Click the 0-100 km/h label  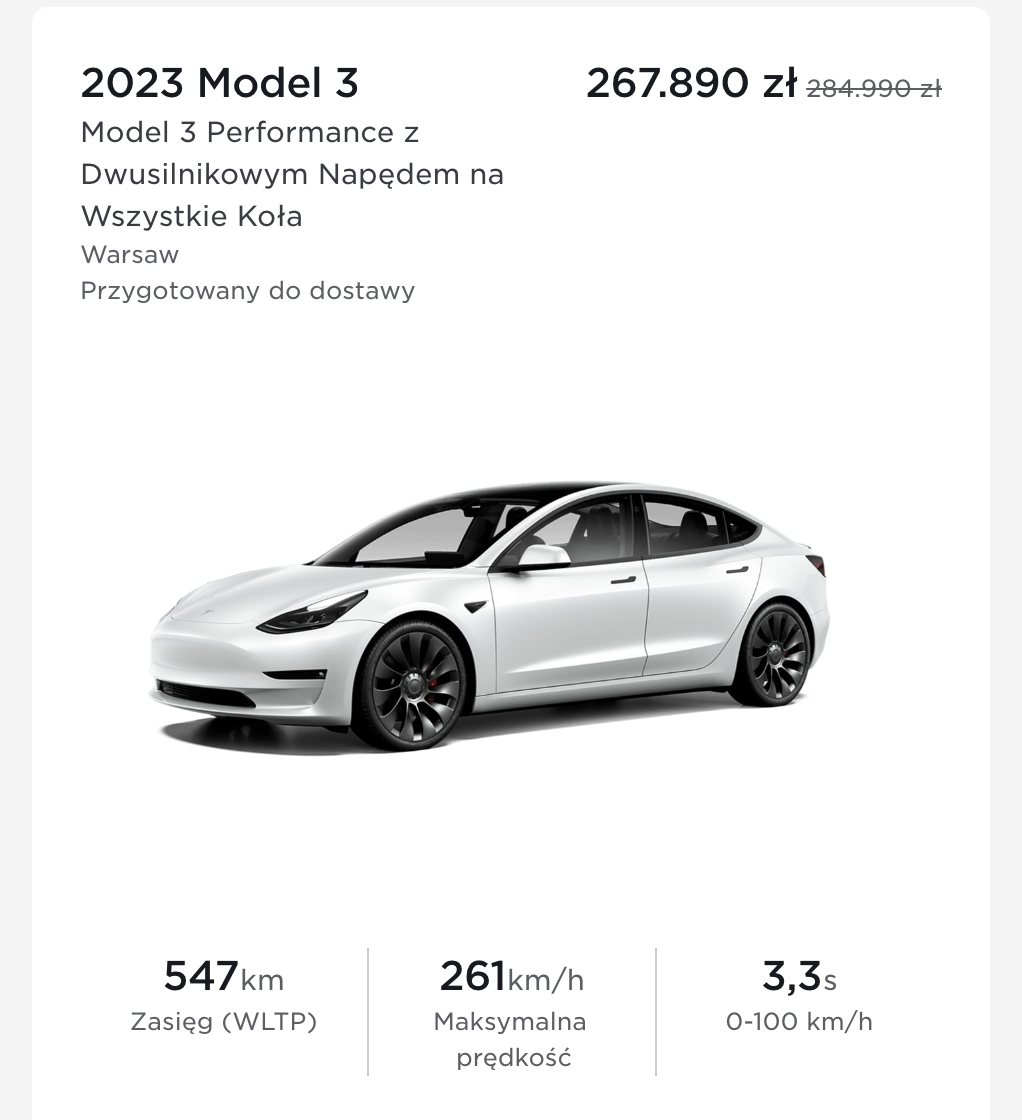click(x=799, y=1022)
